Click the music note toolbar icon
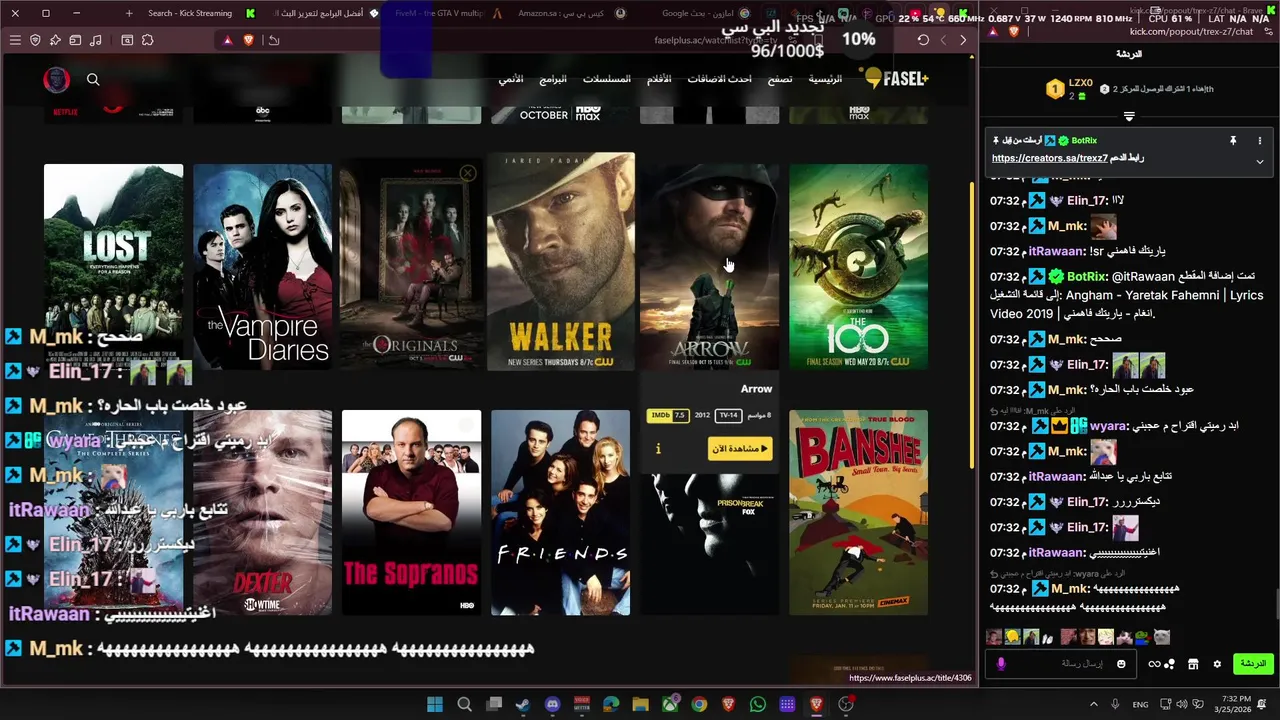The image size is (1280, 720). [x=95, y=40]
